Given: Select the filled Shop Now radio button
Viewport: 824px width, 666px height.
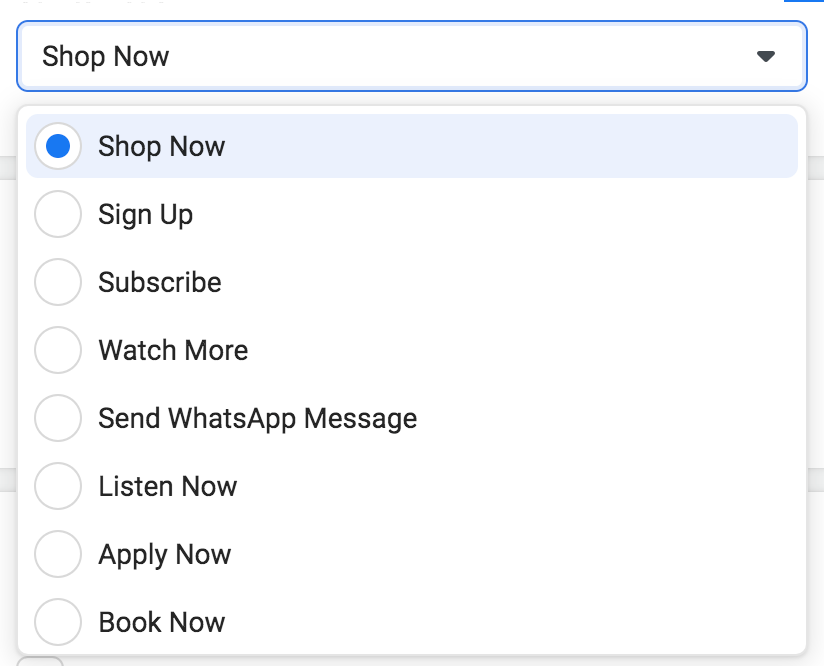Looking at the screenshot, I should point(58,146).
